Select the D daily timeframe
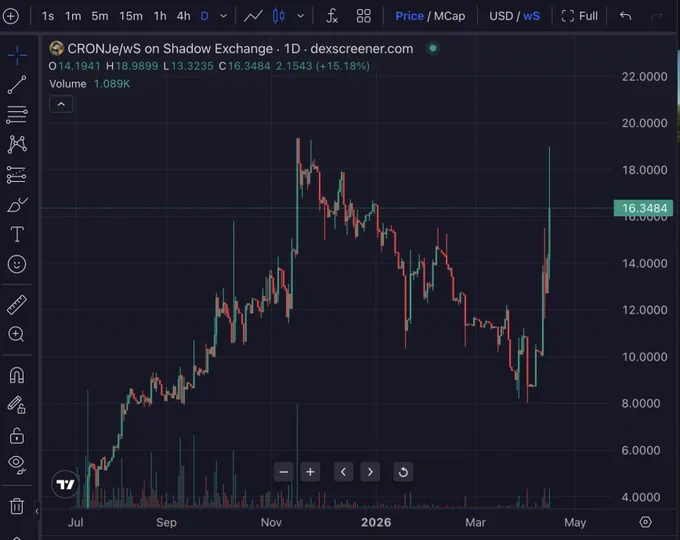Image resolution: width=680 pixels, height=540 pixels. [x=204, y=16]
